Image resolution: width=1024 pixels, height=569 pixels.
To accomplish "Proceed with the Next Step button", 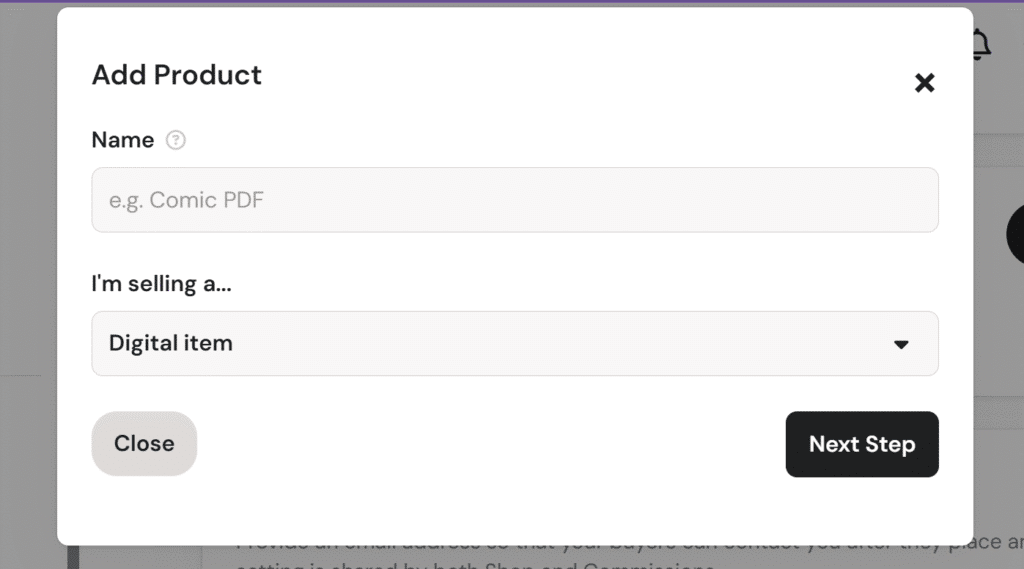I will (862, 444).
